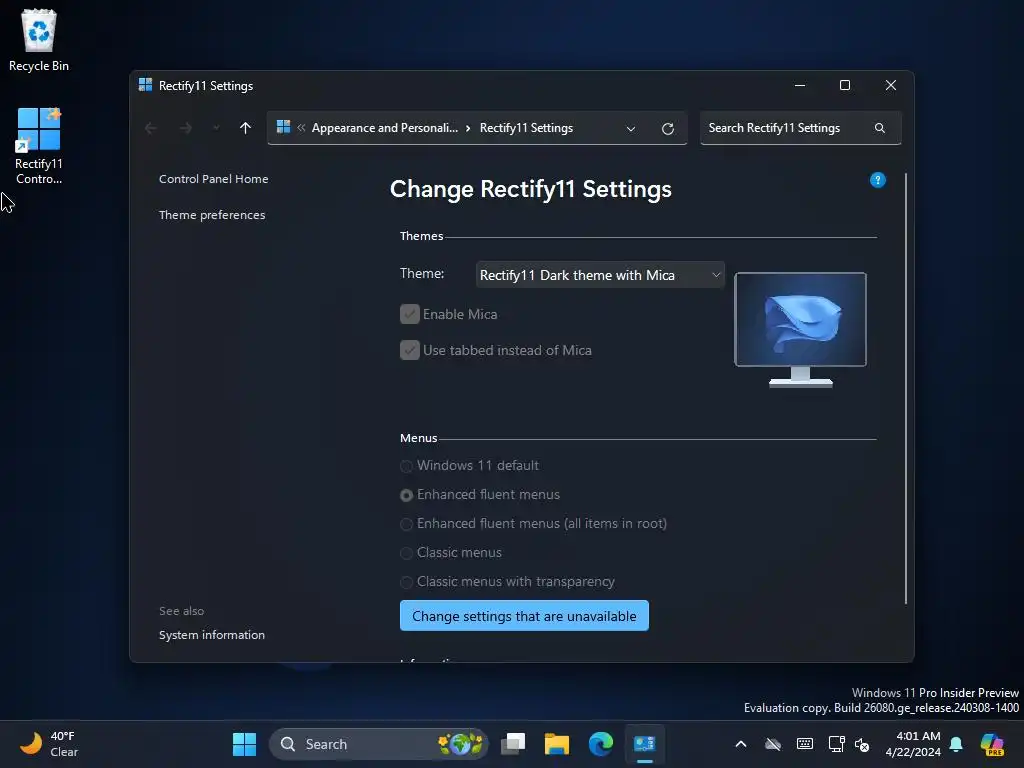Select Classic menus with transparency option
1024x768 pixels.
click(406, 582)
